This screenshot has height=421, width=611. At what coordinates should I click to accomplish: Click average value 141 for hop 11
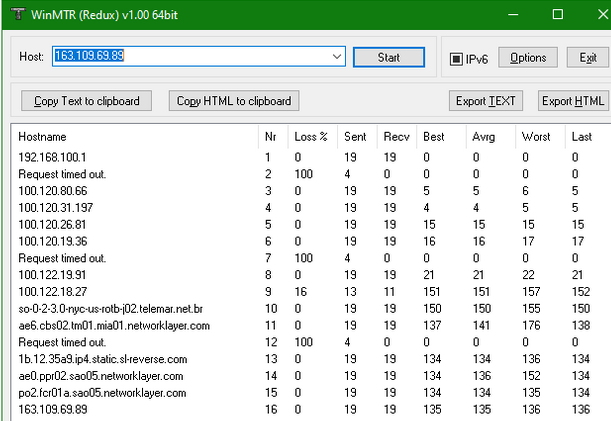click(x=482, y=325)
